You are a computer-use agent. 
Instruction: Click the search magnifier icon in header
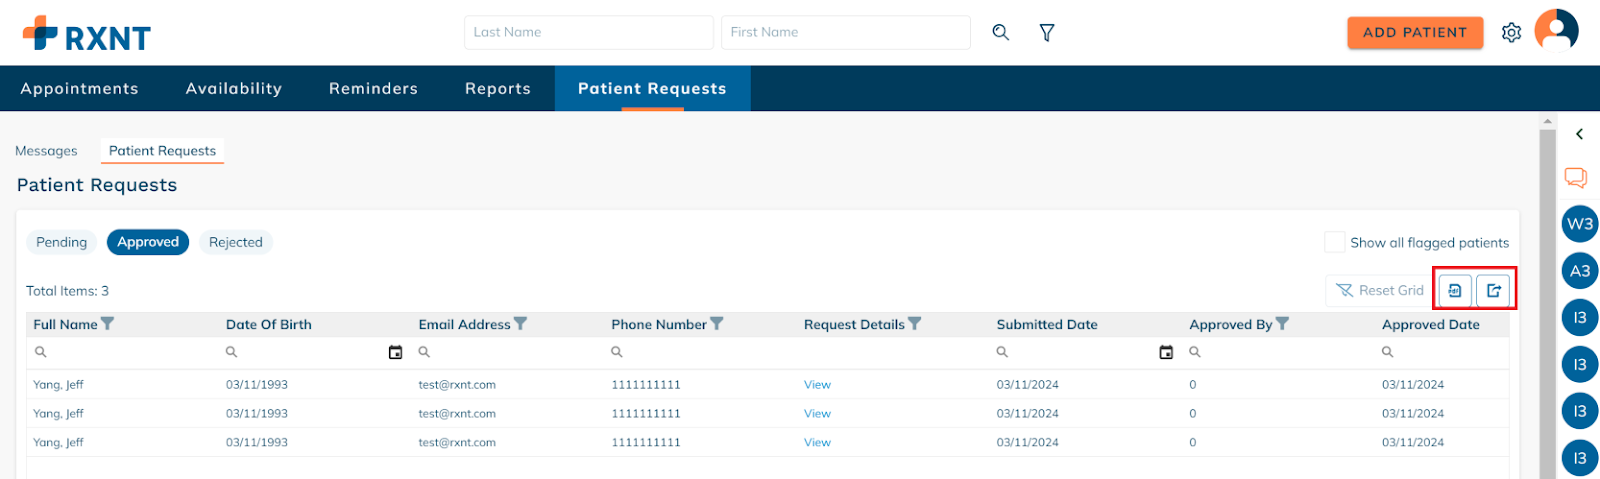(1000, 32)
